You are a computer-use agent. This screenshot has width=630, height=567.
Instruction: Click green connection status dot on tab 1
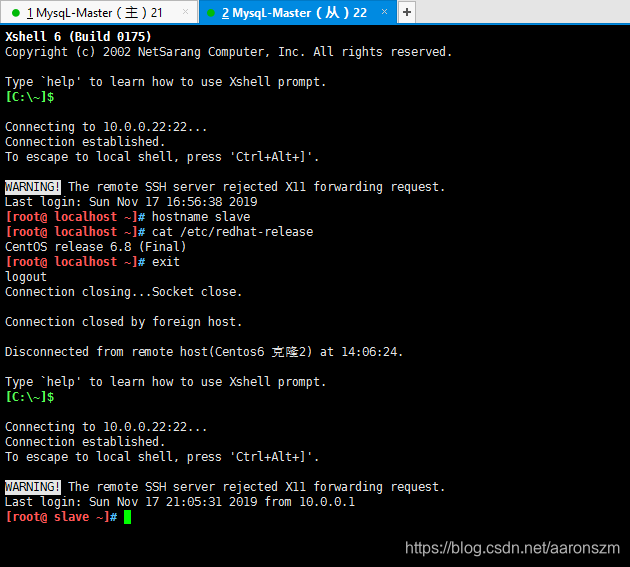tap(16, 13)
